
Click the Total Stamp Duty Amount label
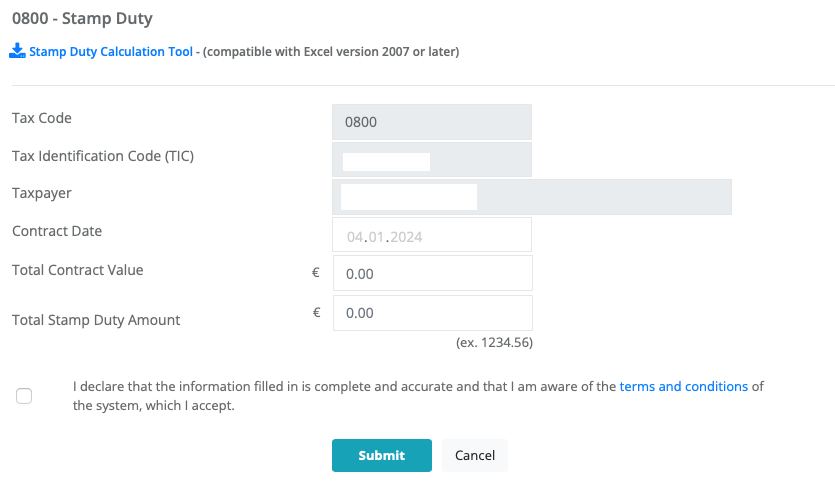(x=96, y=320)
